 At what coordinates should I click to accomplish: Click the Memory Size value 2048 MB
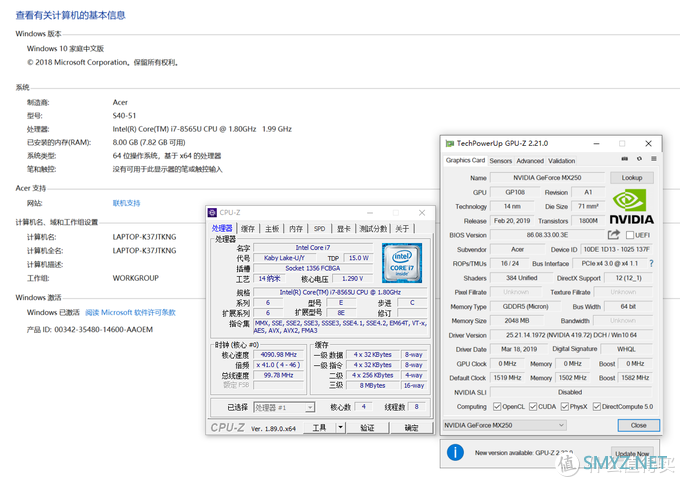[517, 321]
